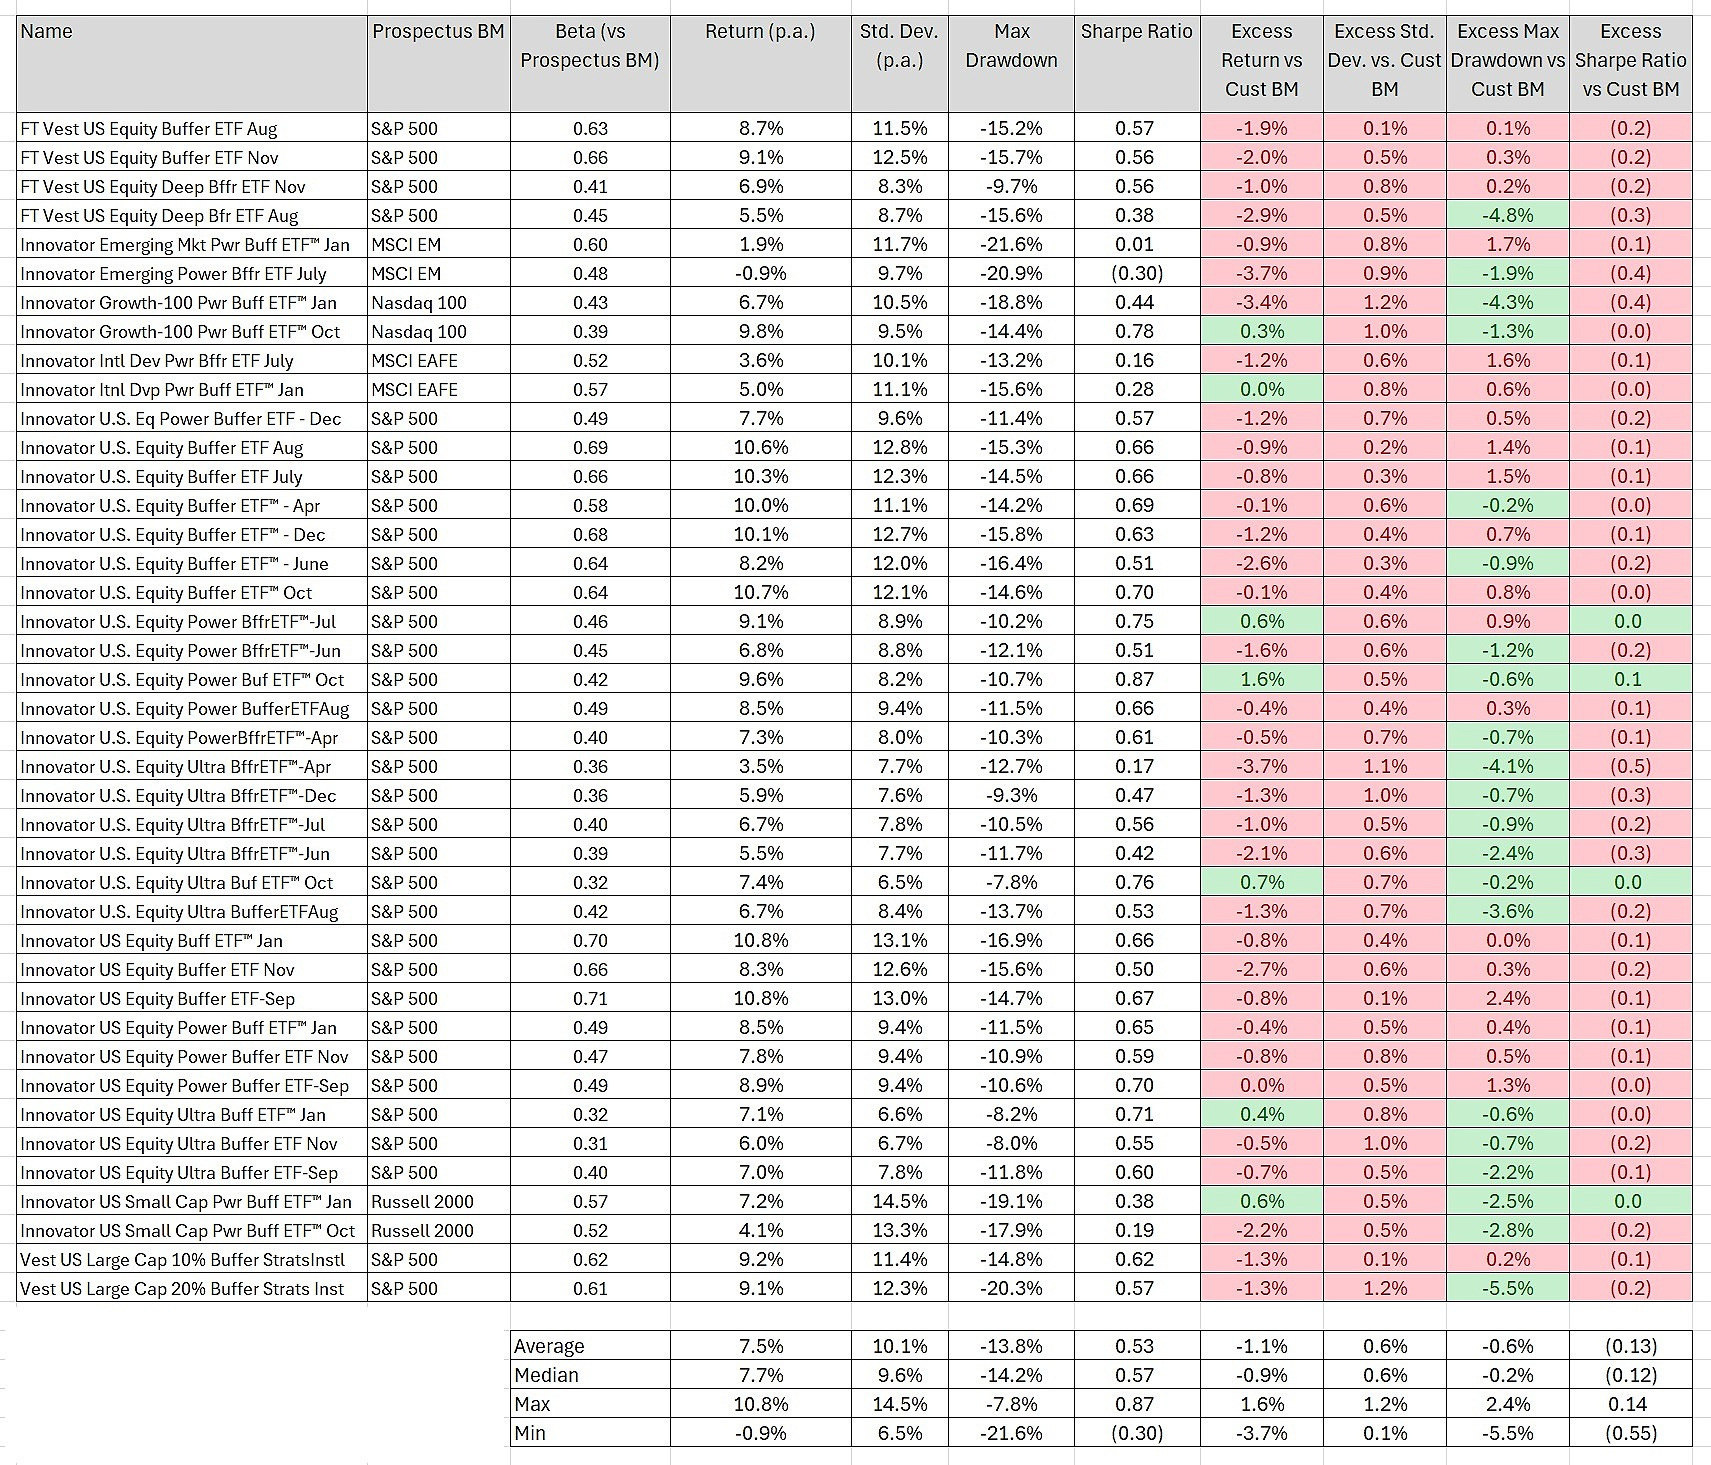Screen dimensions: 1711x1465
Task: Select Innovator U.S. Equity Ultra Buf ETF Oct name
Action: (x=192, y=882)
